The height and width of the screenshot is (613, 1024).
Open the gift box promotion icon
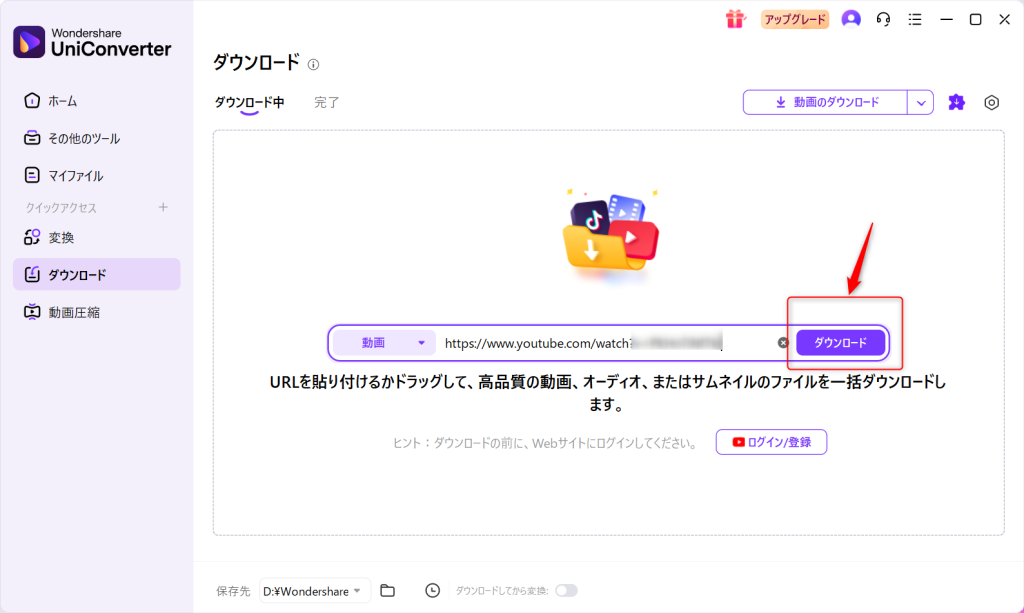[735, 19]
